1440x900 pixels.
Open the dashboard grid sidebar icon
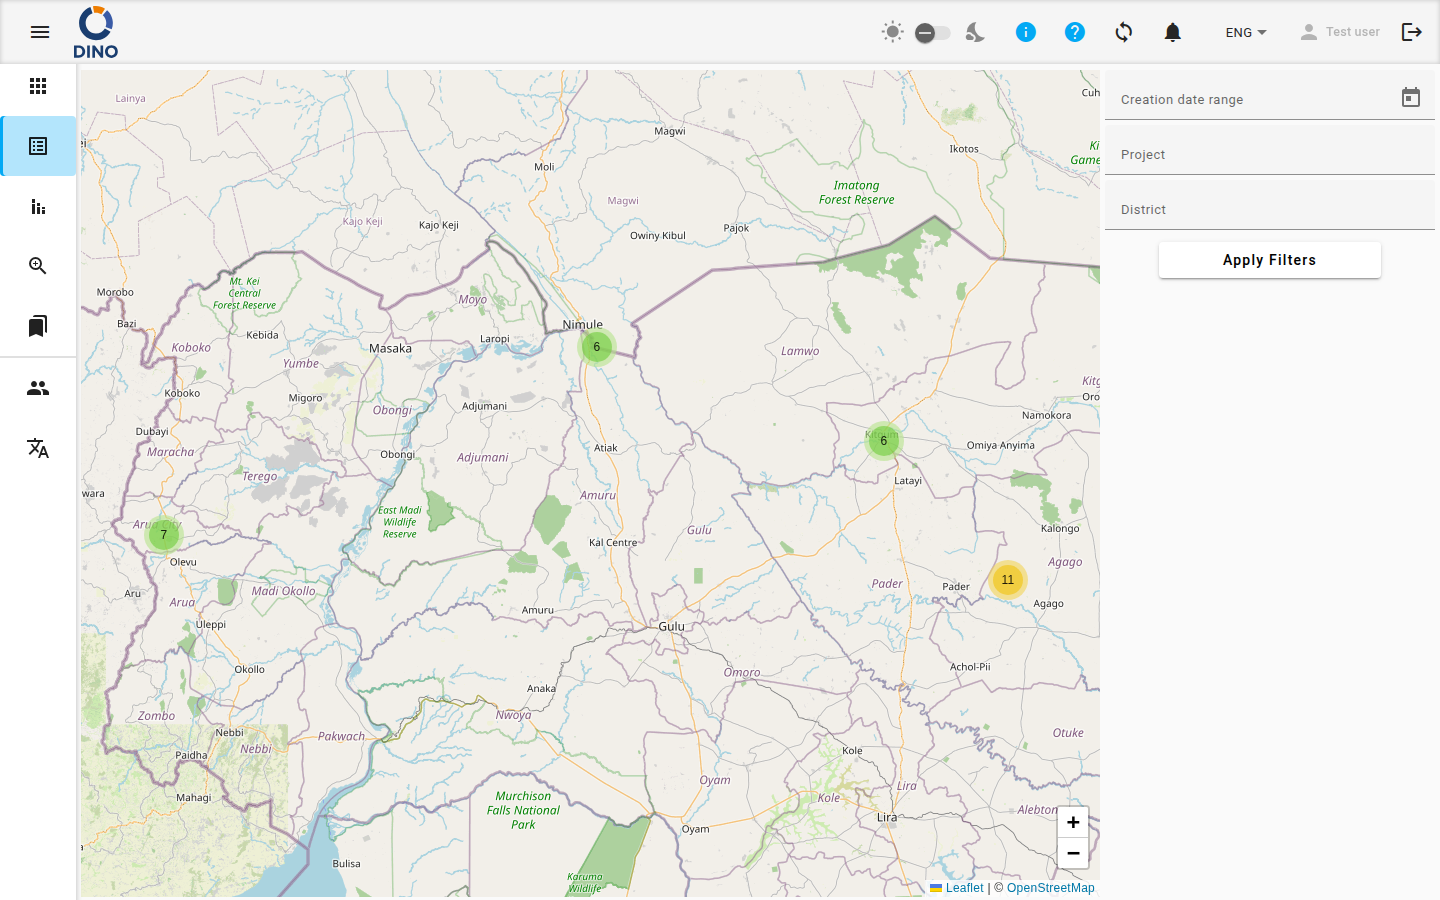coord(38,86)
